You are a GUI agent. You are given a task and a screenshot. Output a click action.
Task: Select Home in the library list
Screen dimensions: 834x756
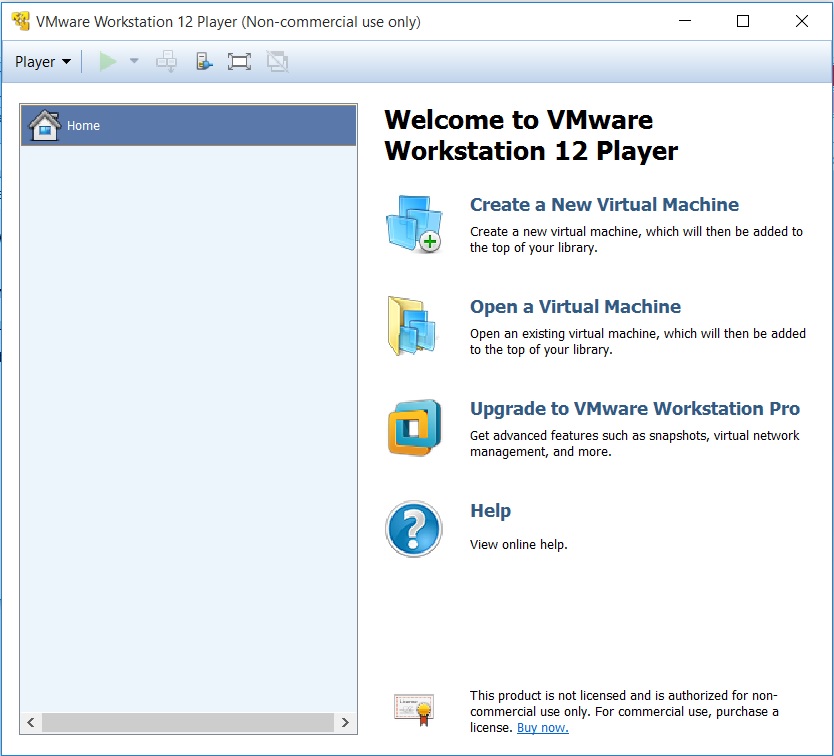click(188, 126)
